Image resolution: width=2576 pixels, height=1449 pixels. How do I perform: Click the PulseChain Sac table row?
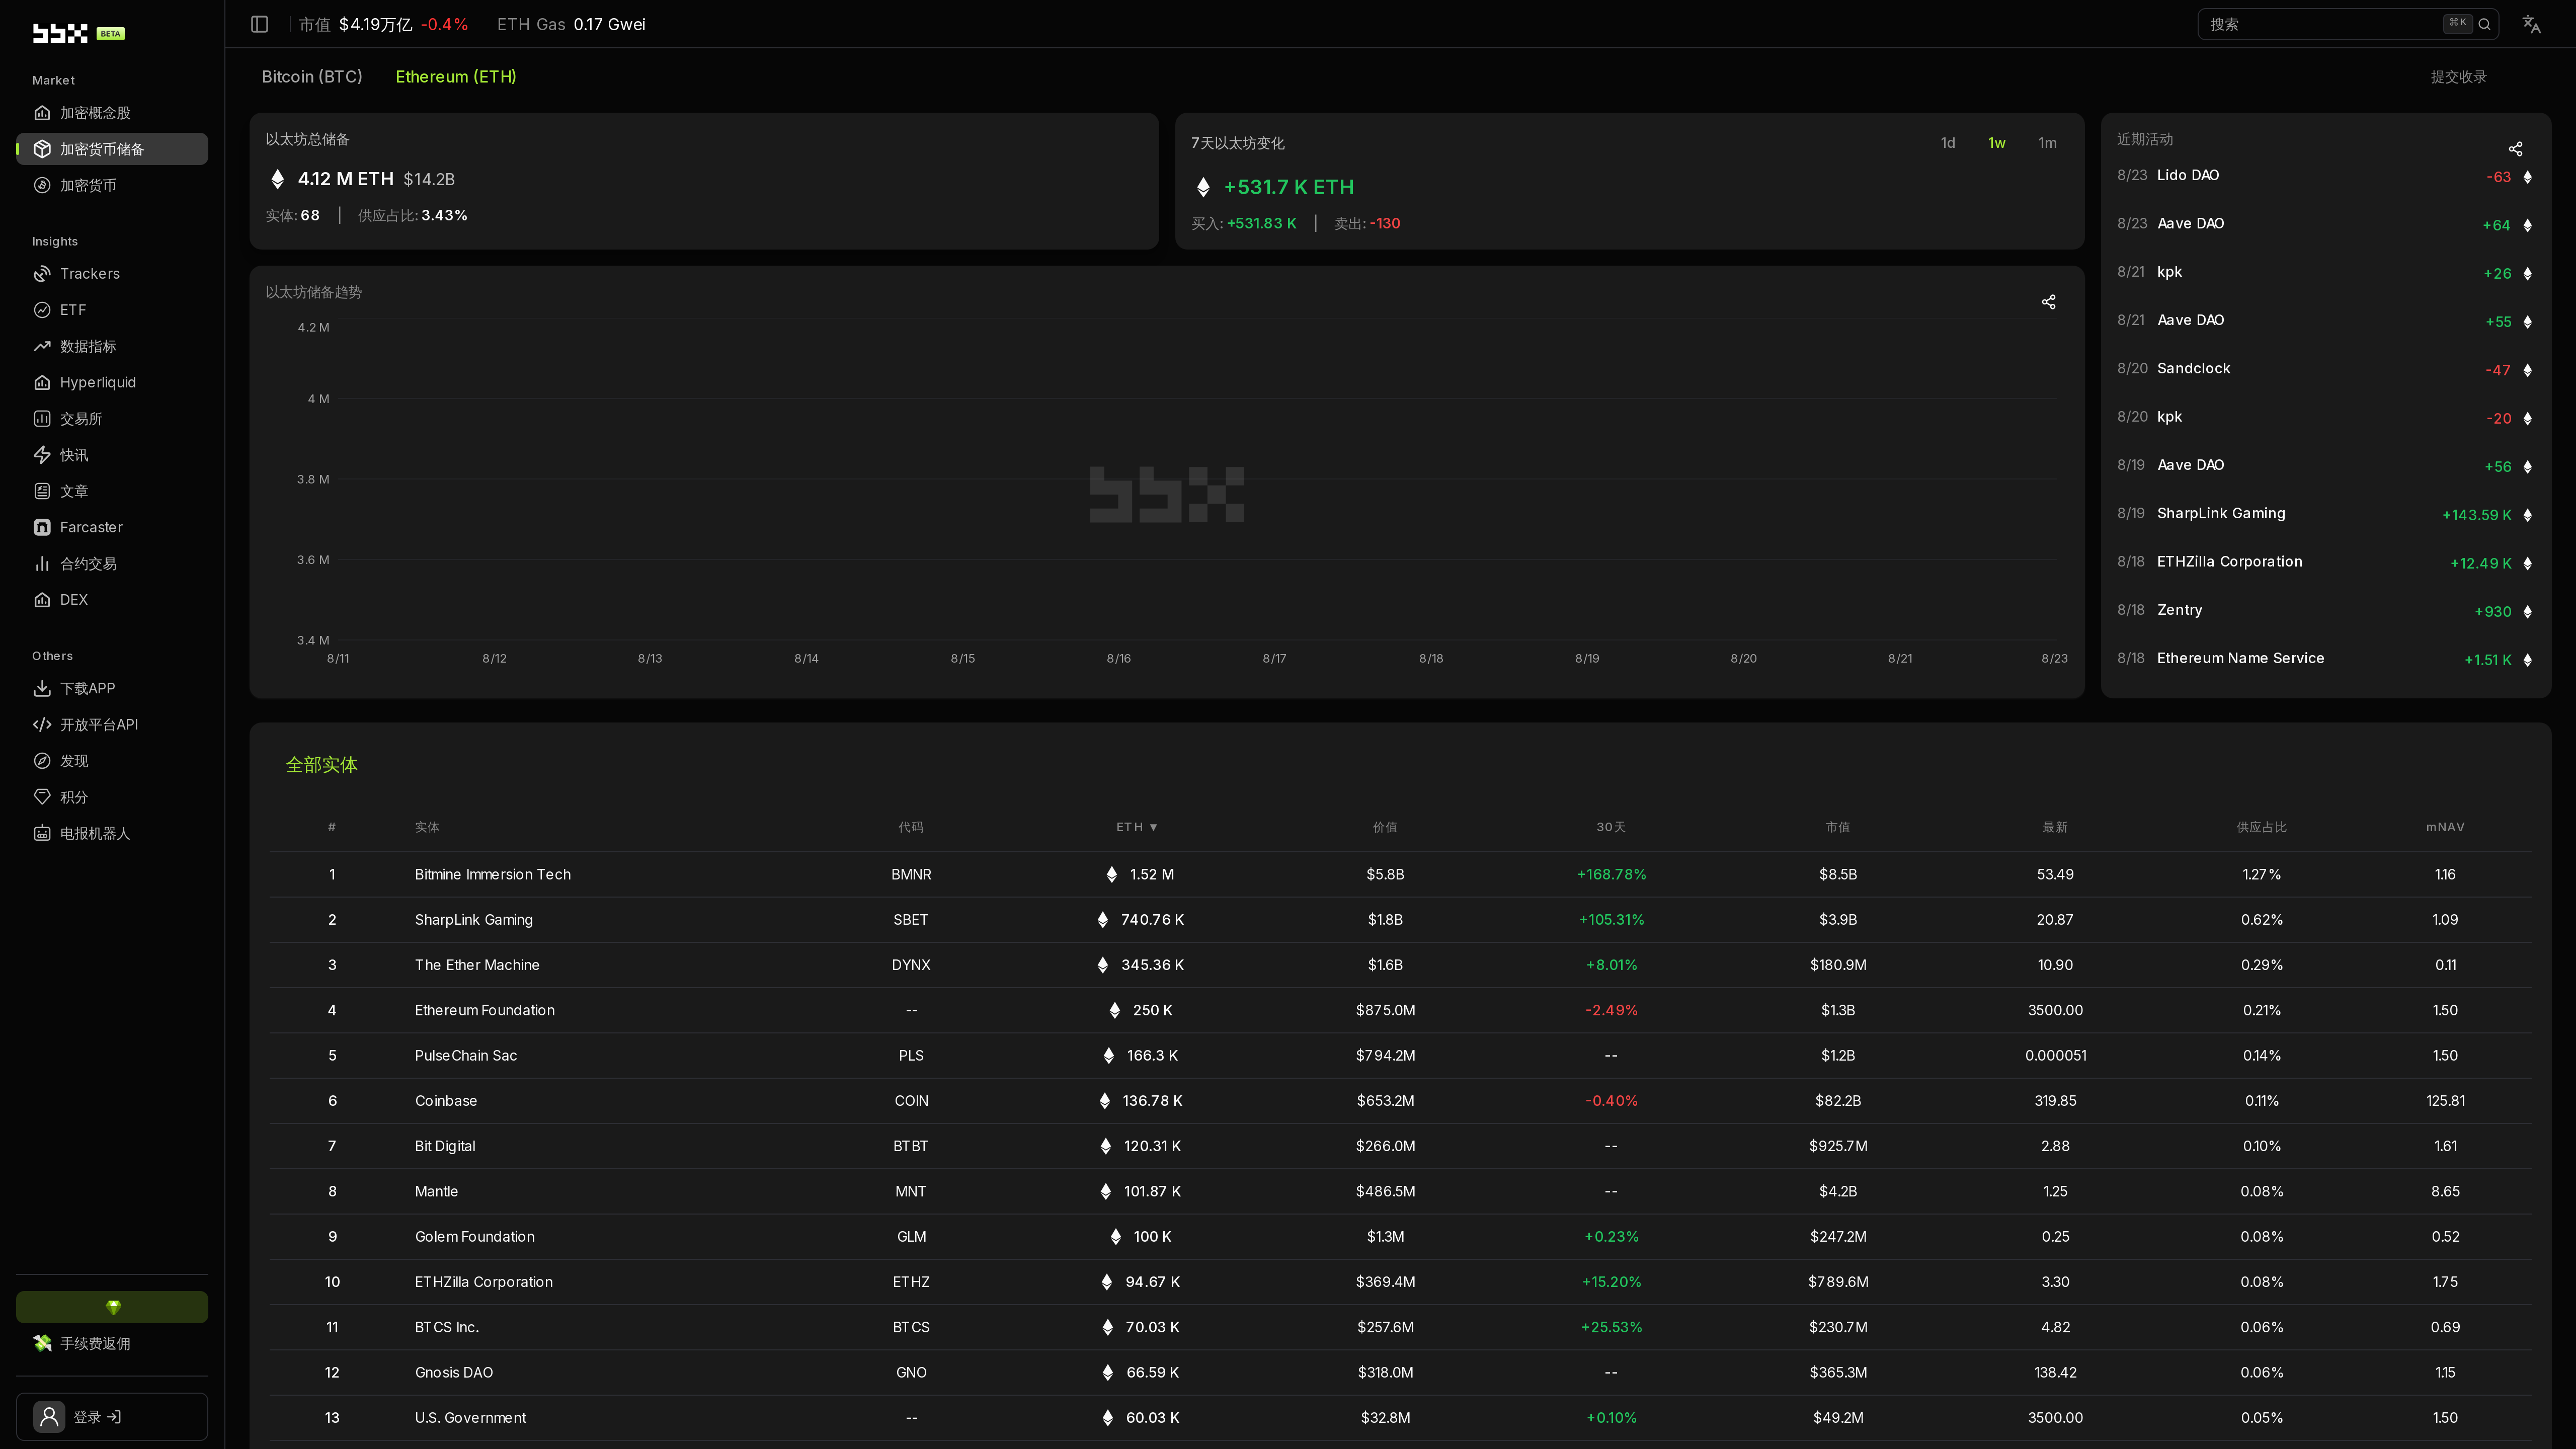1400,1055
